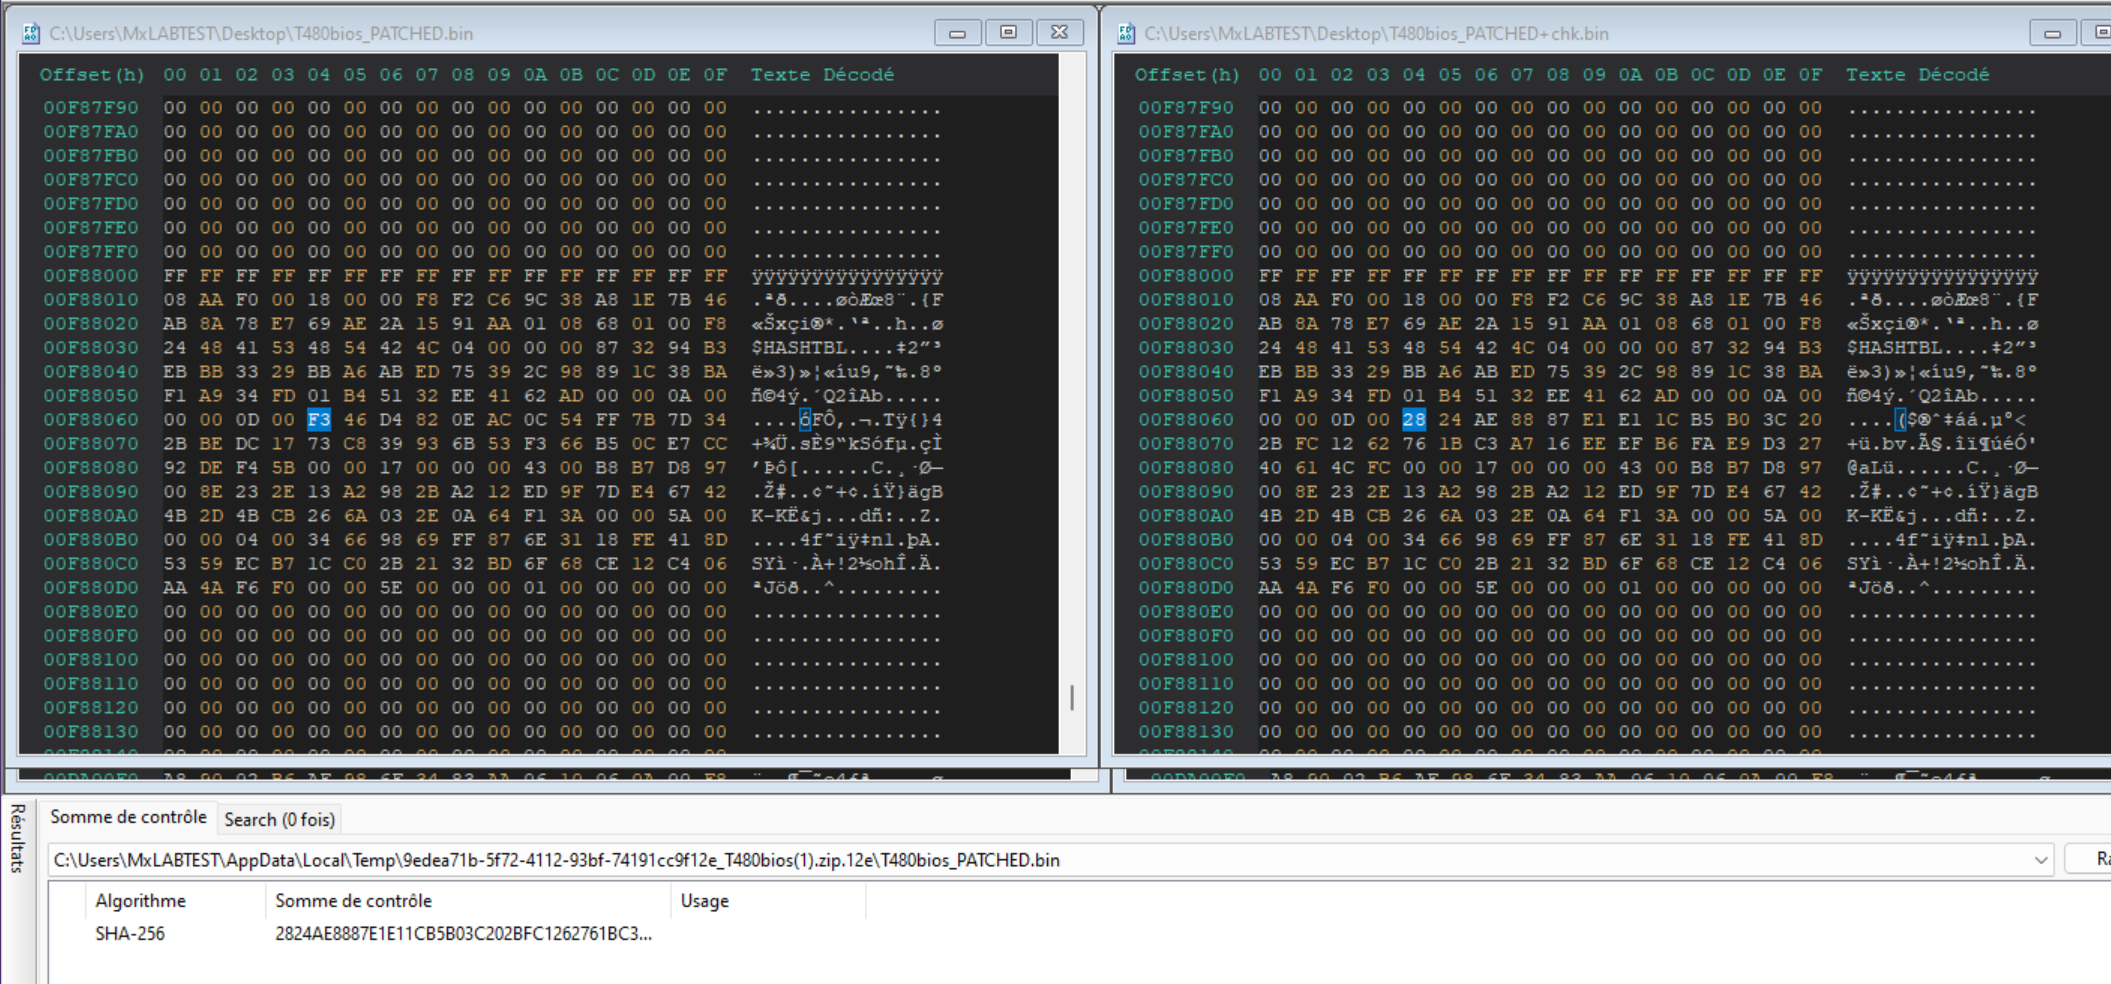The image size is (2111, 984).
Task: Click the Usage column header
Action: (x=705, y=901)
